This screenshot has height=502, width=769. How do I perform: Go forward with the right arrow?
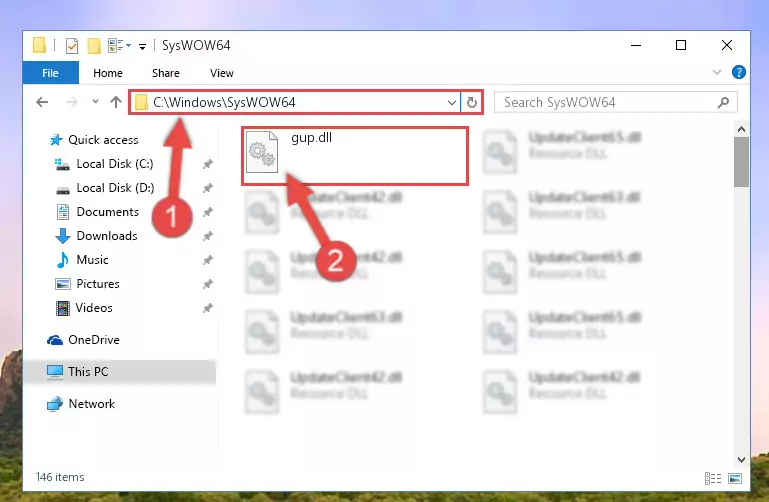(72, 102)
